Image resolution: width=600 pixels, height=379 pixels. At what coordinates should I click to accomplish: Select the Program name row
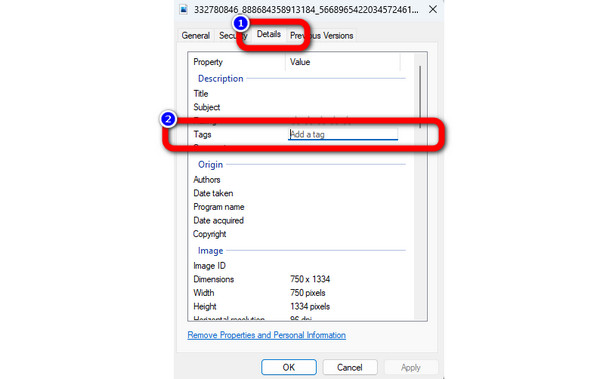300,207
